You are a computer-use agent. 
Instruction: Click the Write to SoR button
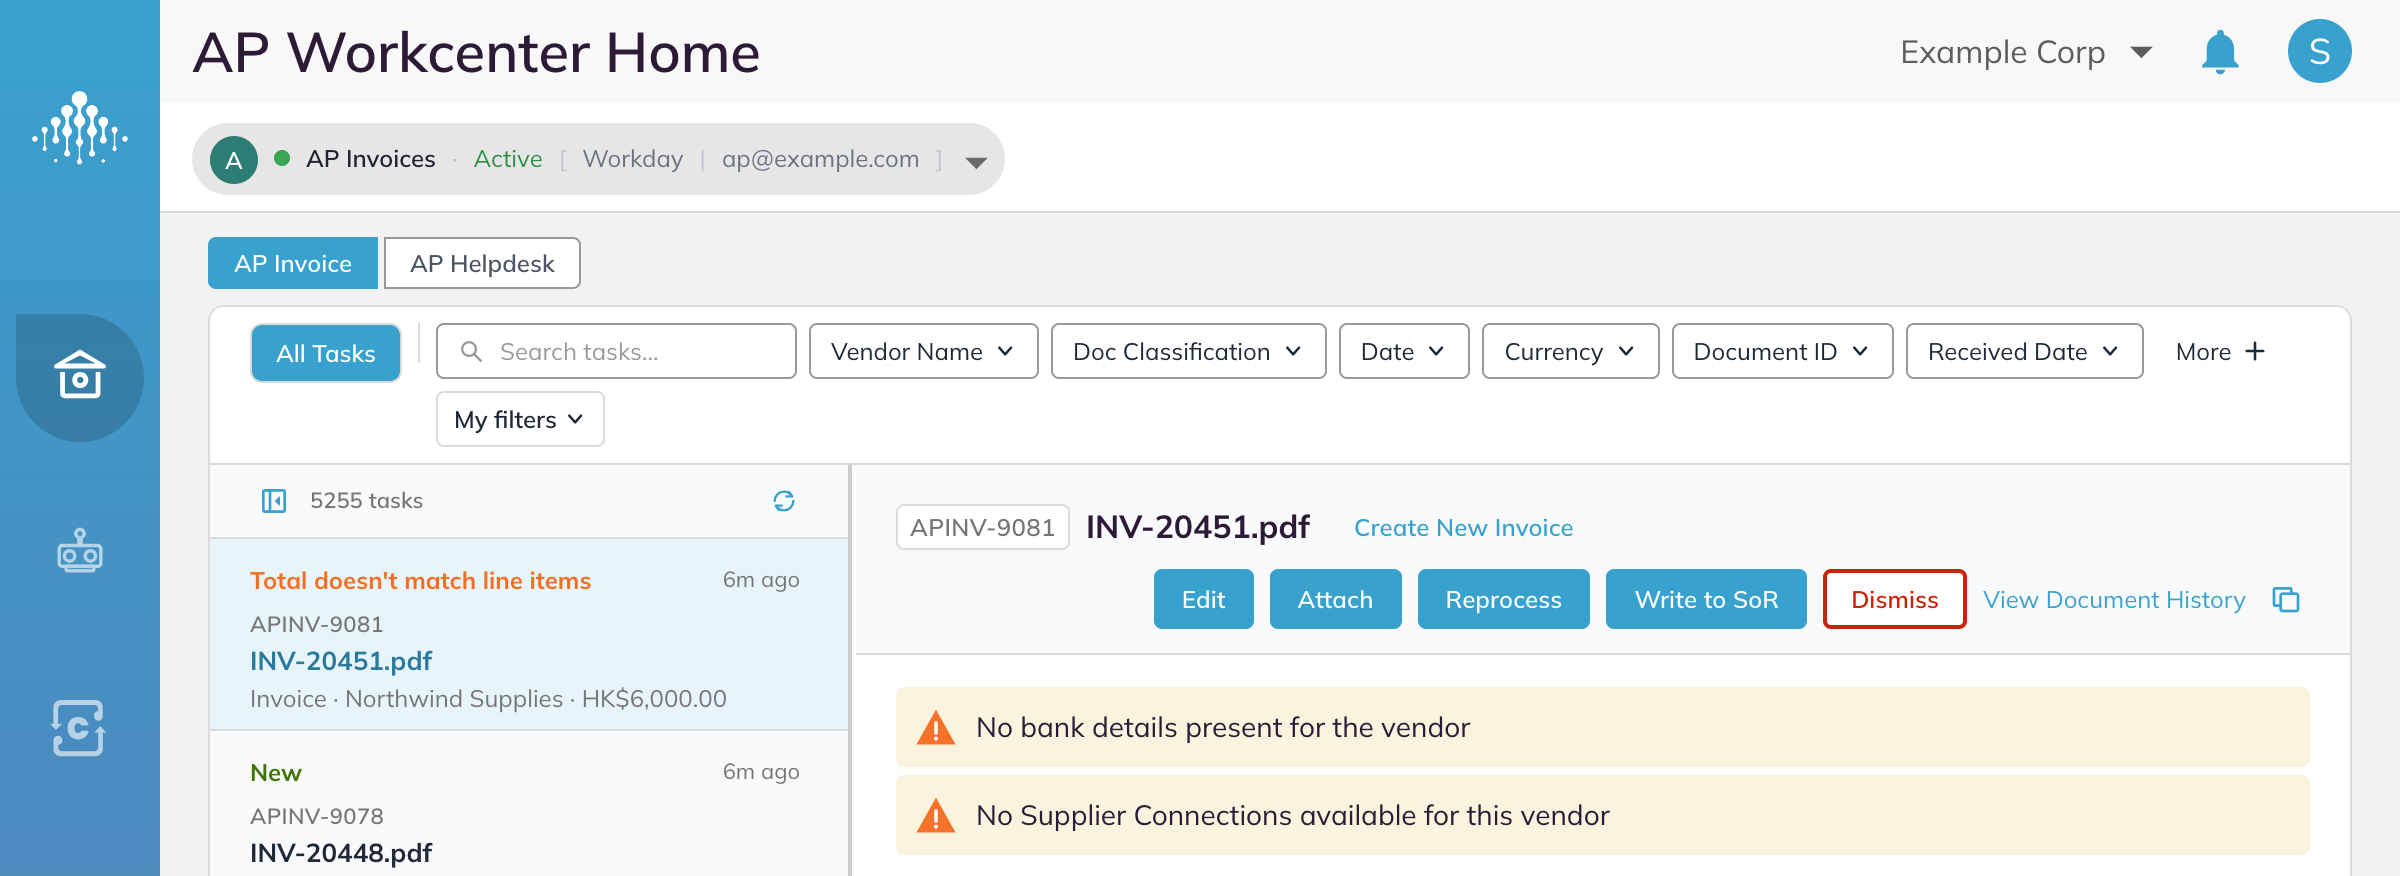[1706, 599]
